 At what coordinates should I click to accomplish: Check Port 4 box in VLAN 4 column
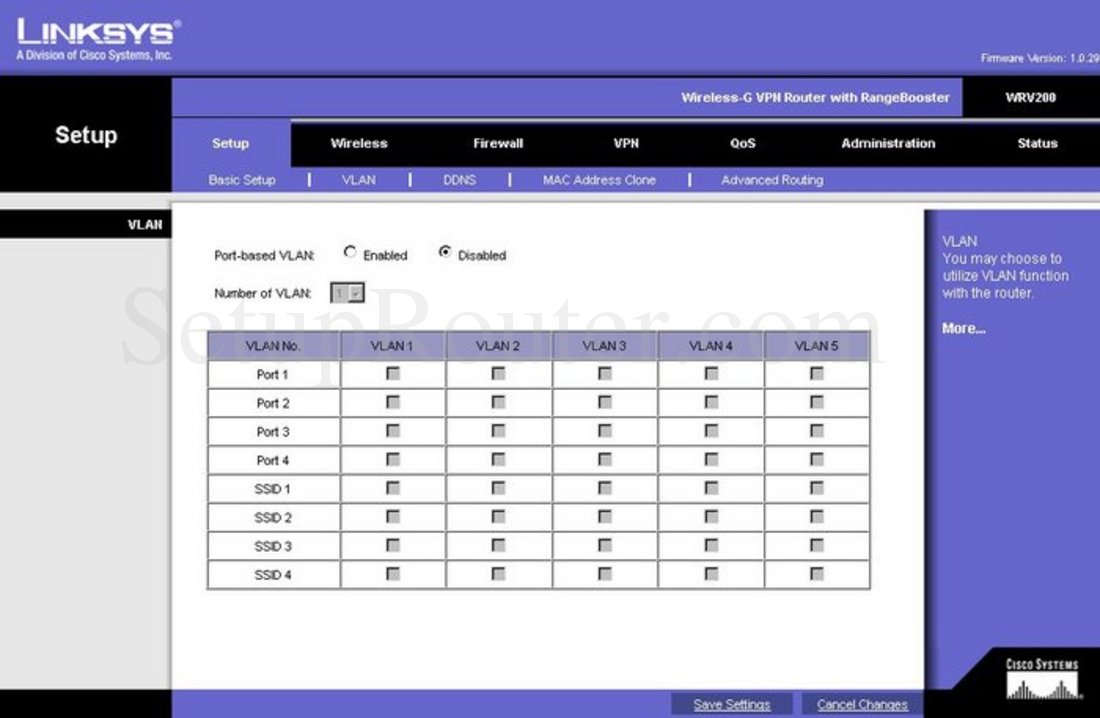(x=711, y=460)
